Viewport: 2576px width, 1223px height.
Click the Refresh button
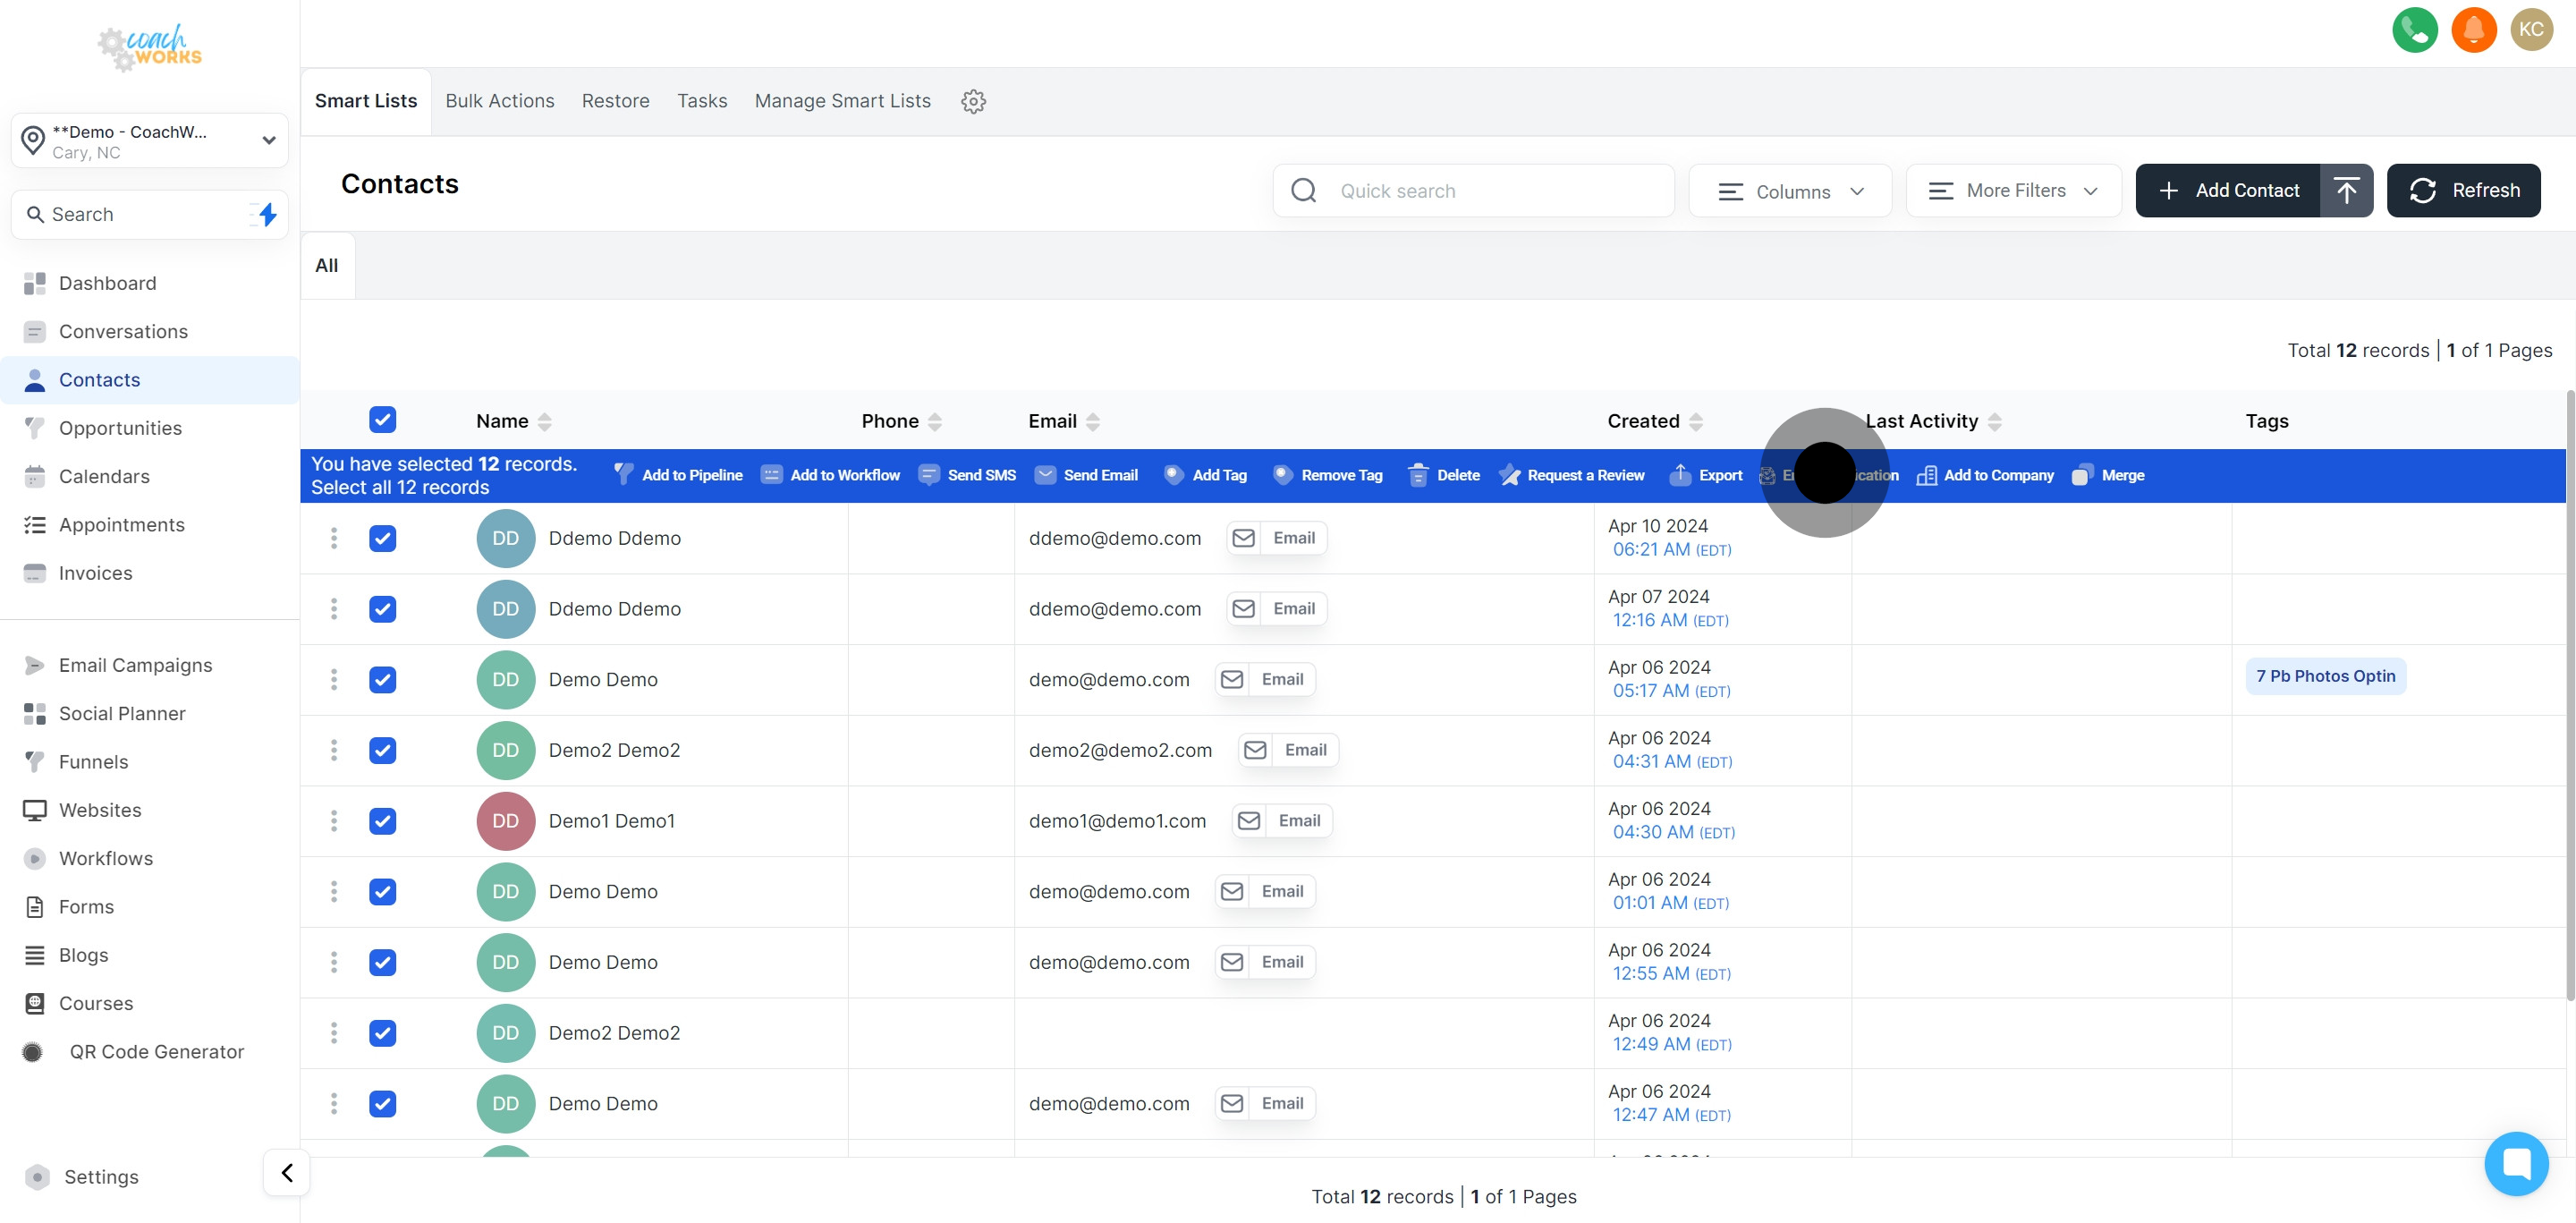click(2462, 191)
